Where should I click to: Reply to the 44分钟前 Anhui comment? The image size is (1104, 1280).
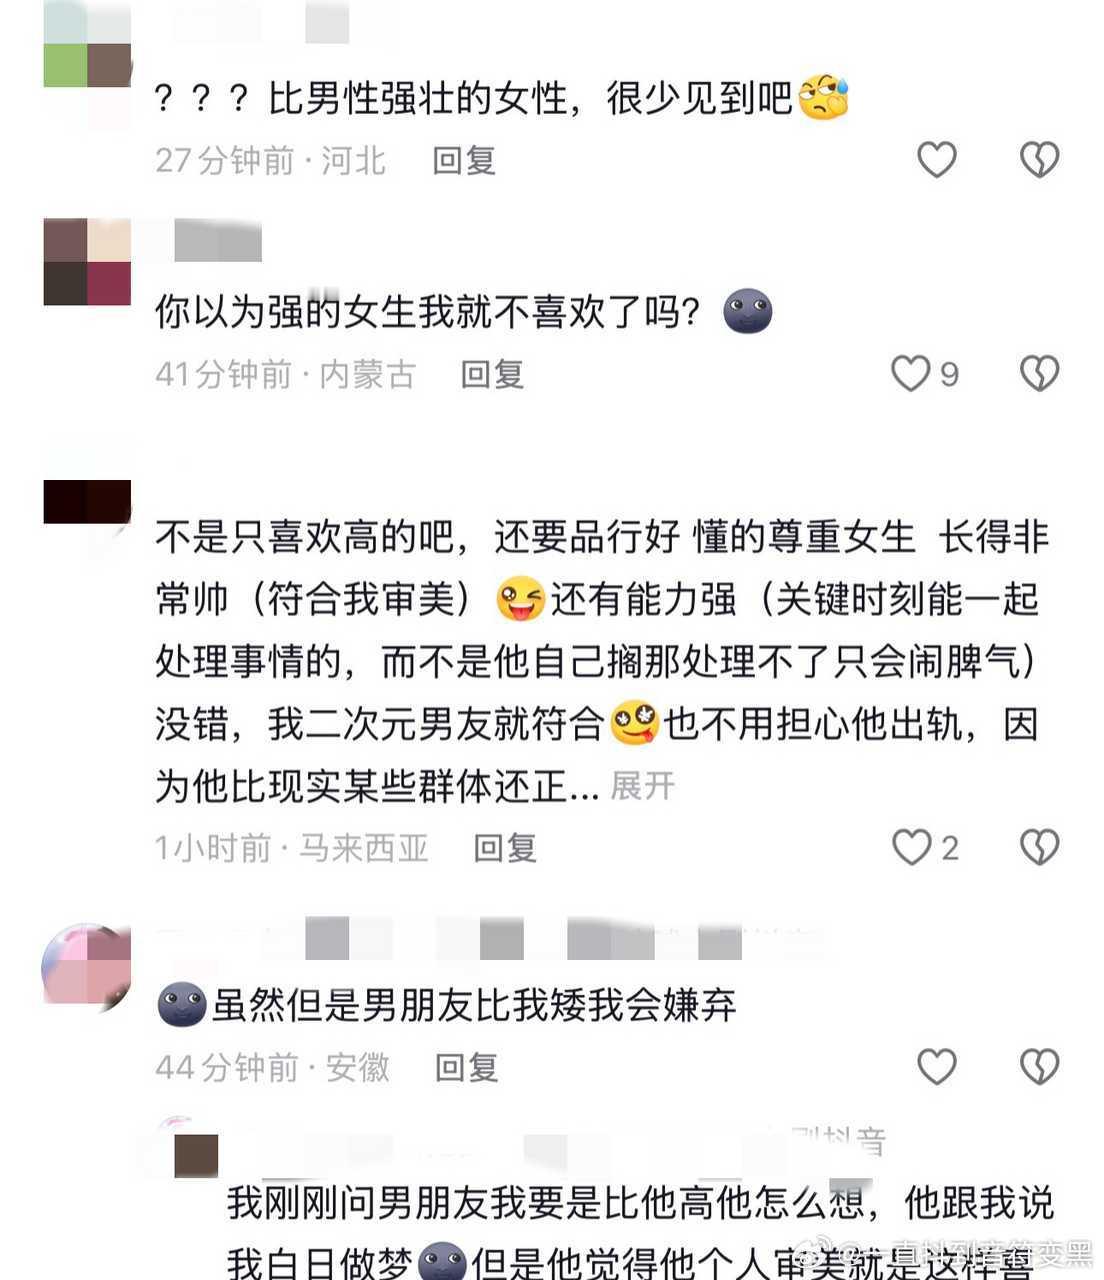tap(466, 1067)
